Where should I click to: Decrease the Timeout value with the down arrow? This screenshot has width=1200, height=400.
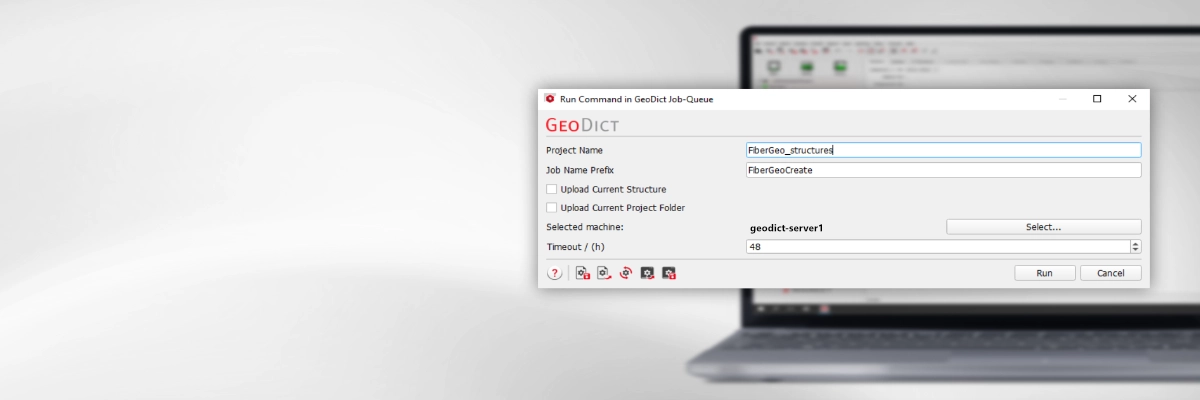point(1135,249)
